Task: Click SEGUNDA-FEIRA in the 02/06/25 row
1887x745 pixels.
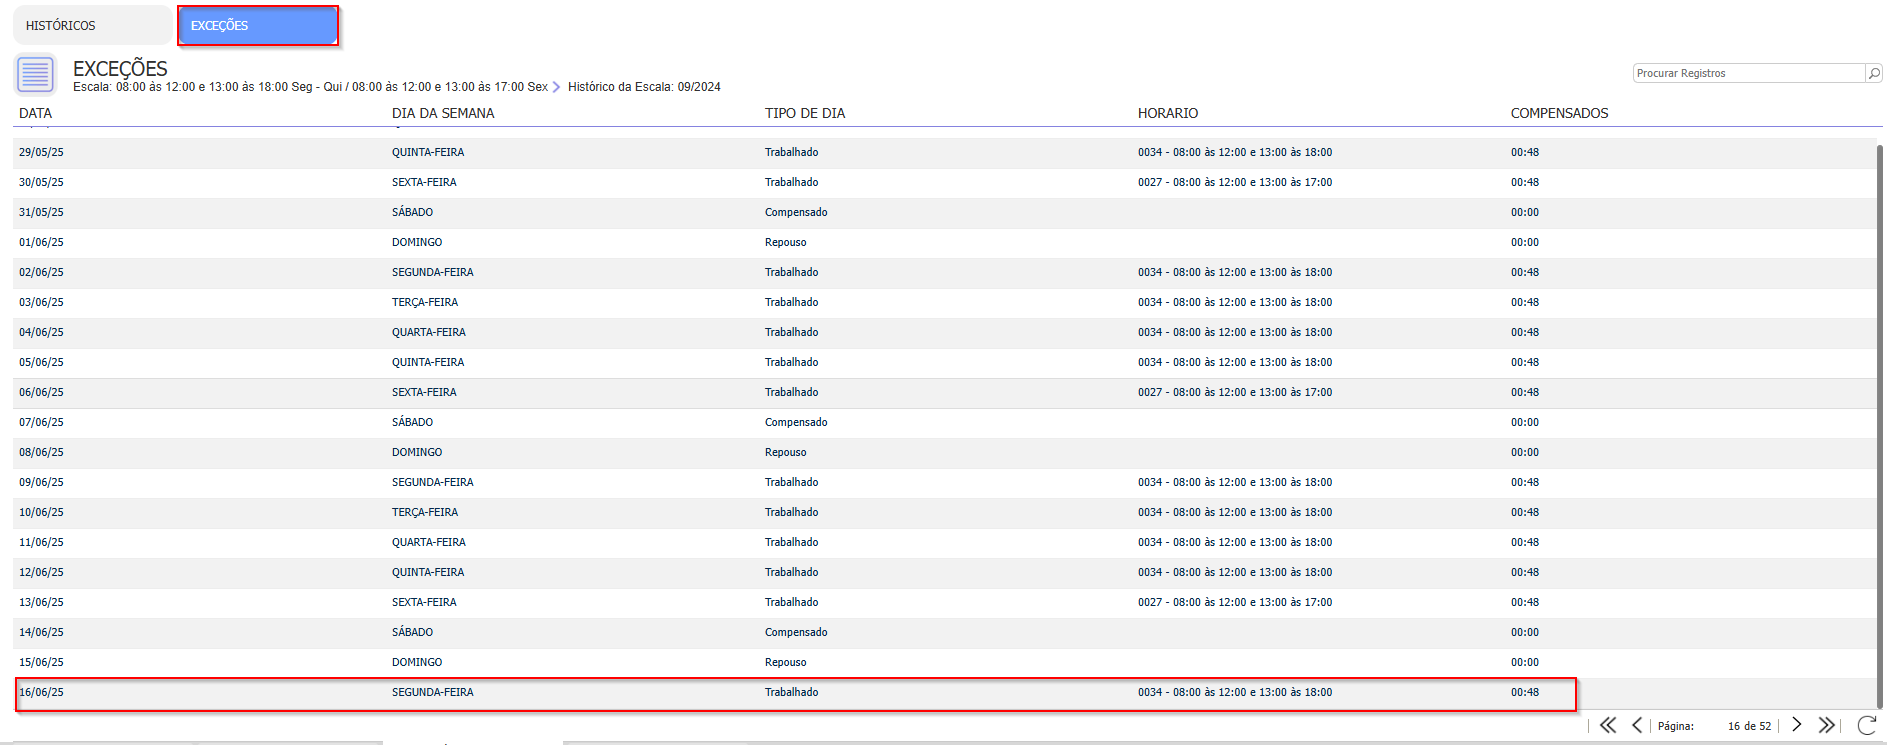Action: click(x=433, y=272)
